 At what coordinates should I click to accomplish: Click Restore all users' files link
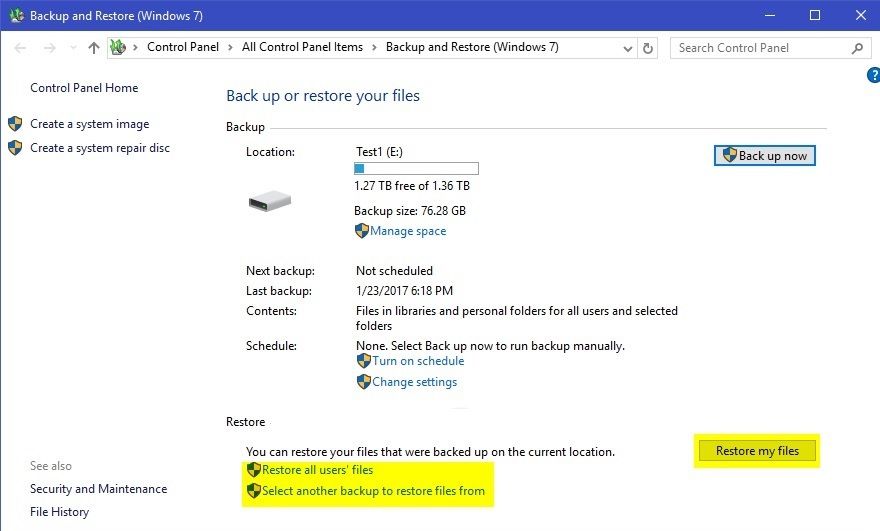tap(318, 470)
